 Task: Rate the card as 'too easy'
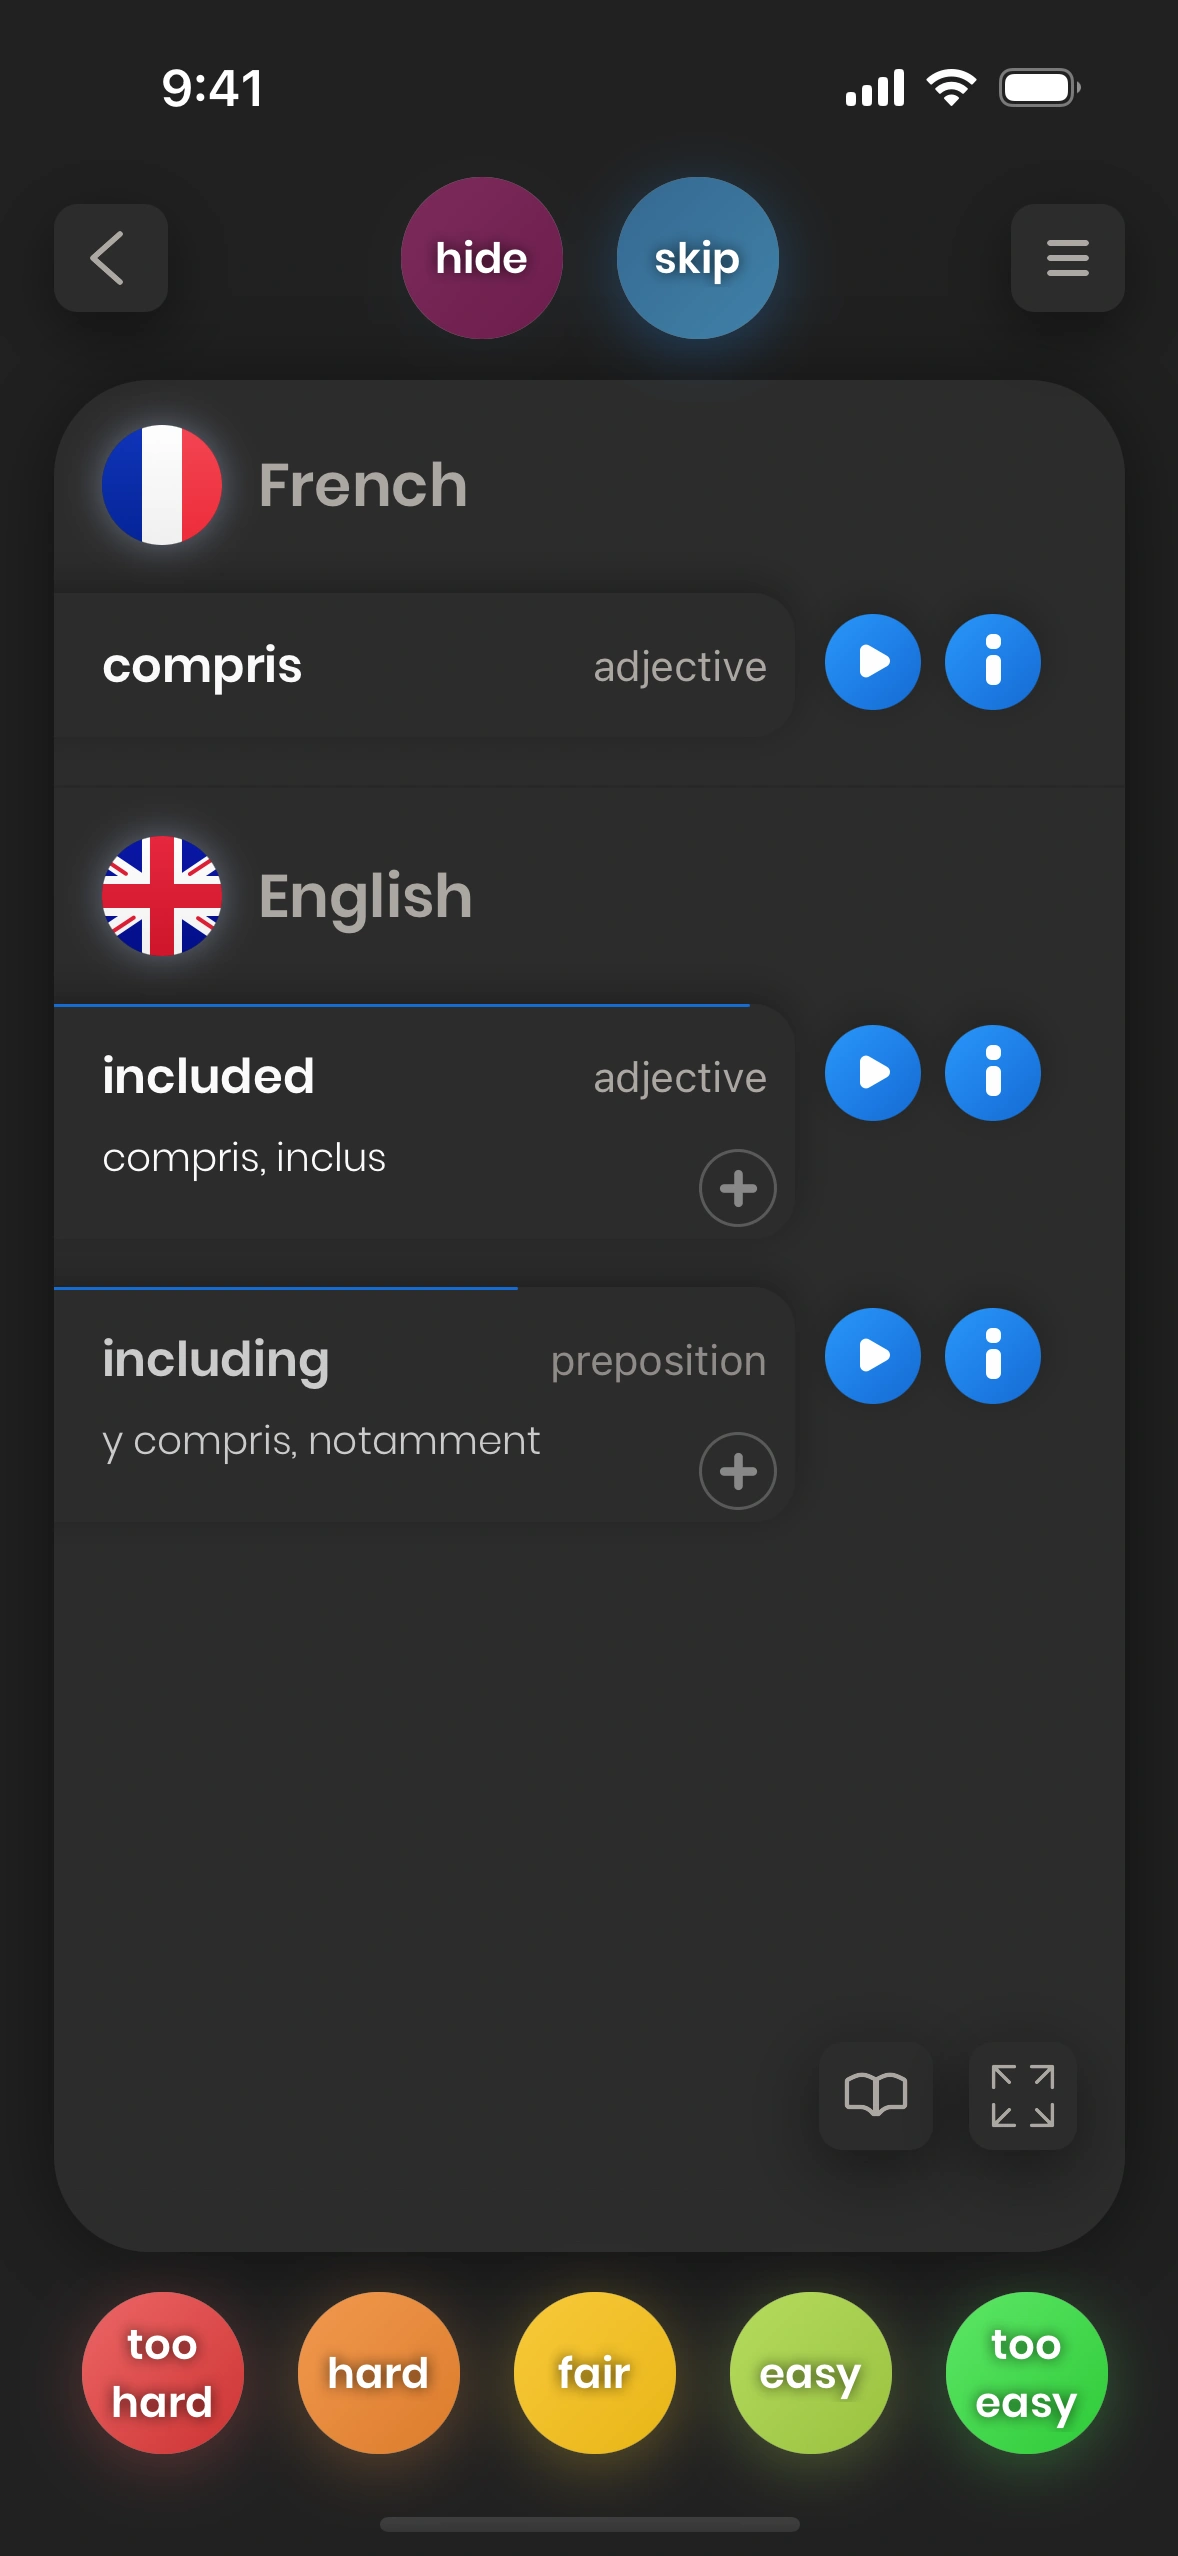[x=1026, y=2372]
